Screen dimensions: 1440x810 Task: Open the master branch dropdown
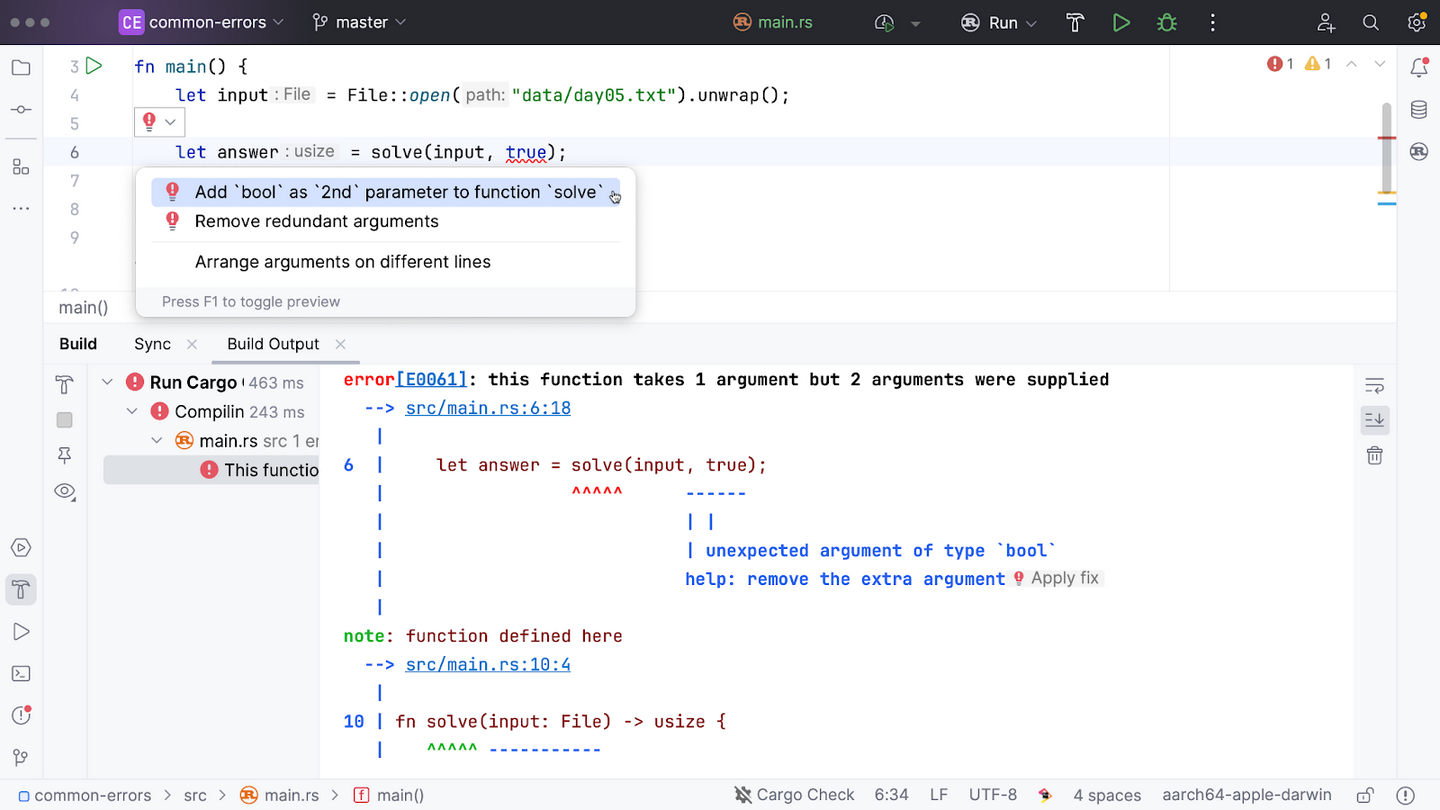[359, 22]
